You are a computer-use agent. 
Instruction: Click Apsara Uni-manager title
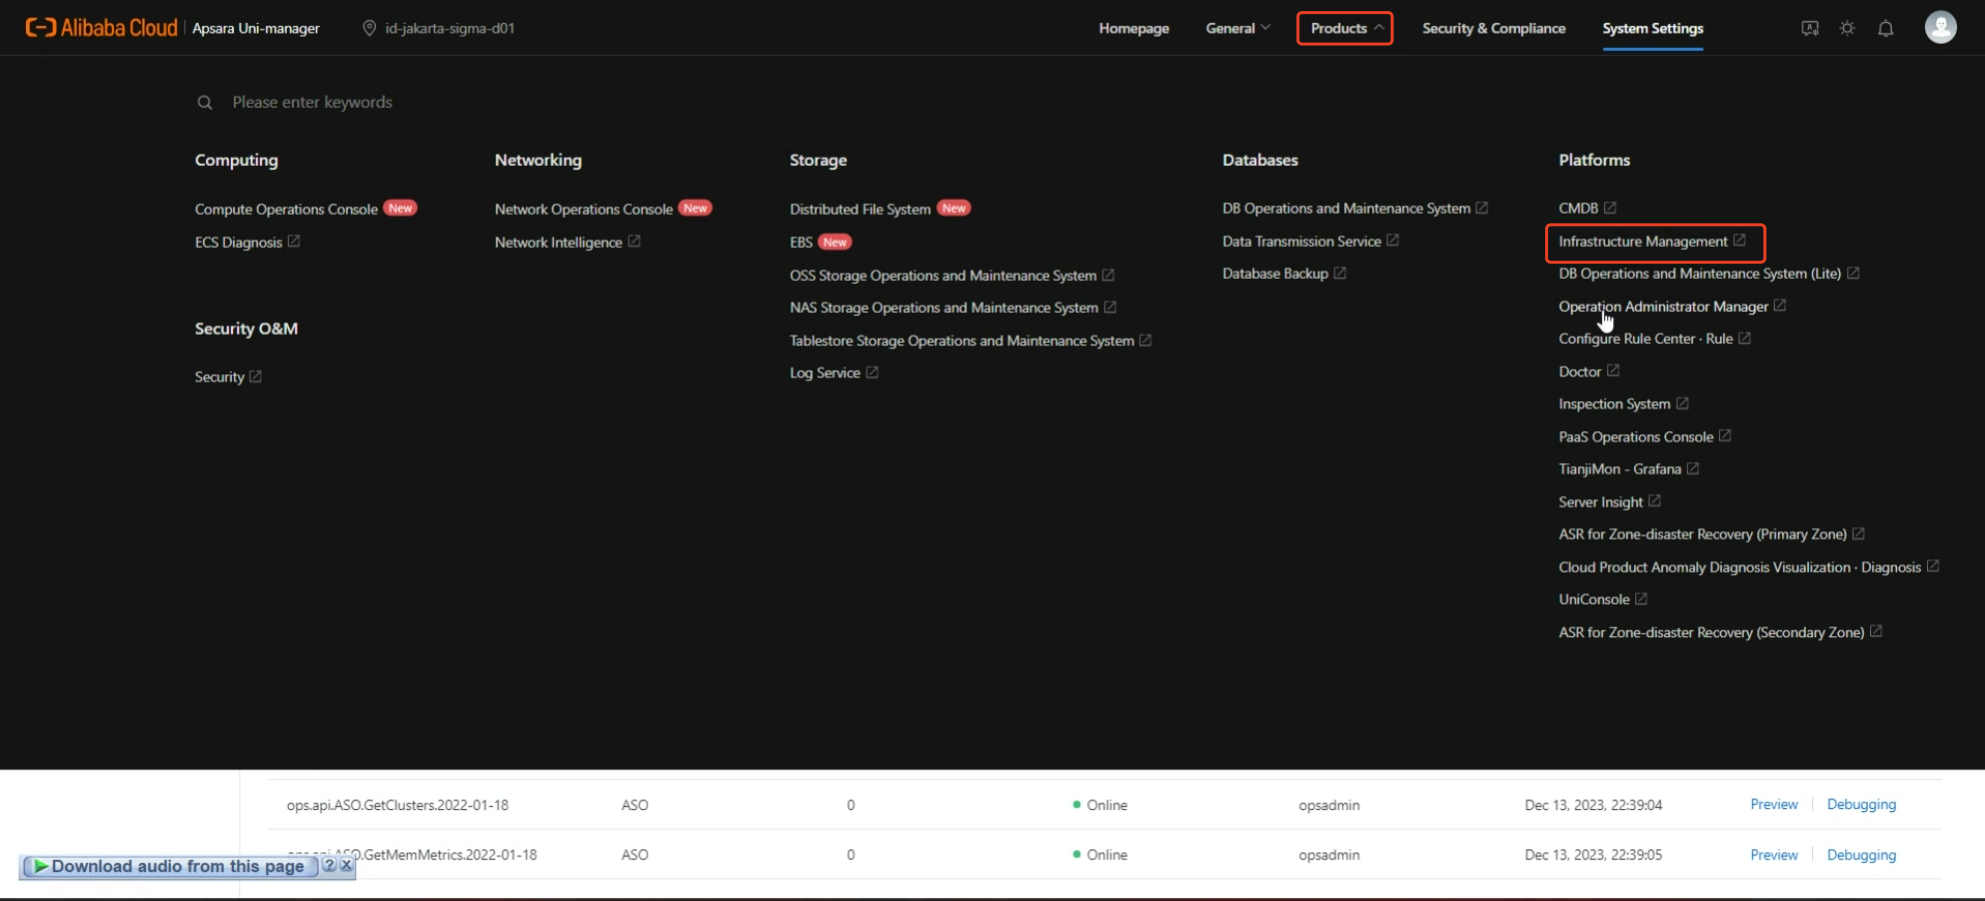[x=255, y=28]
